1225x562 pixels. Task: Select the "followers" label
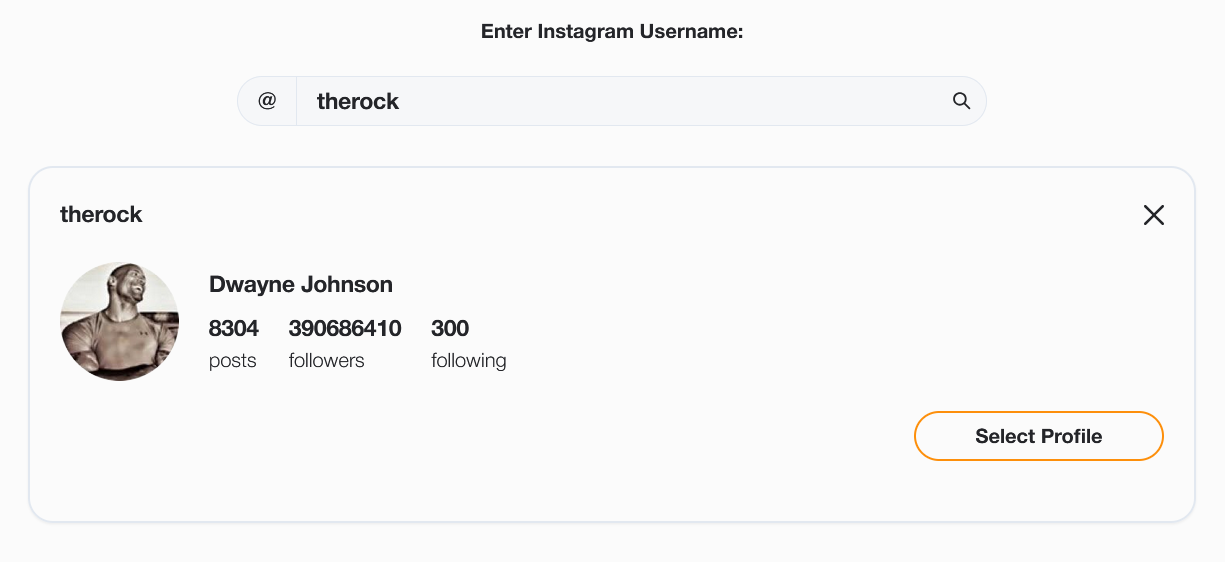(x=326, y=360)
